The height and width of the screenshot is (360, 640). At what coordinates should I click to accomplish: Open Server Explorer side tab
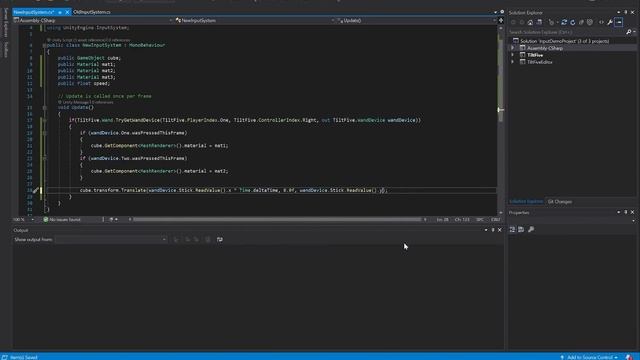tap(5, 23)
